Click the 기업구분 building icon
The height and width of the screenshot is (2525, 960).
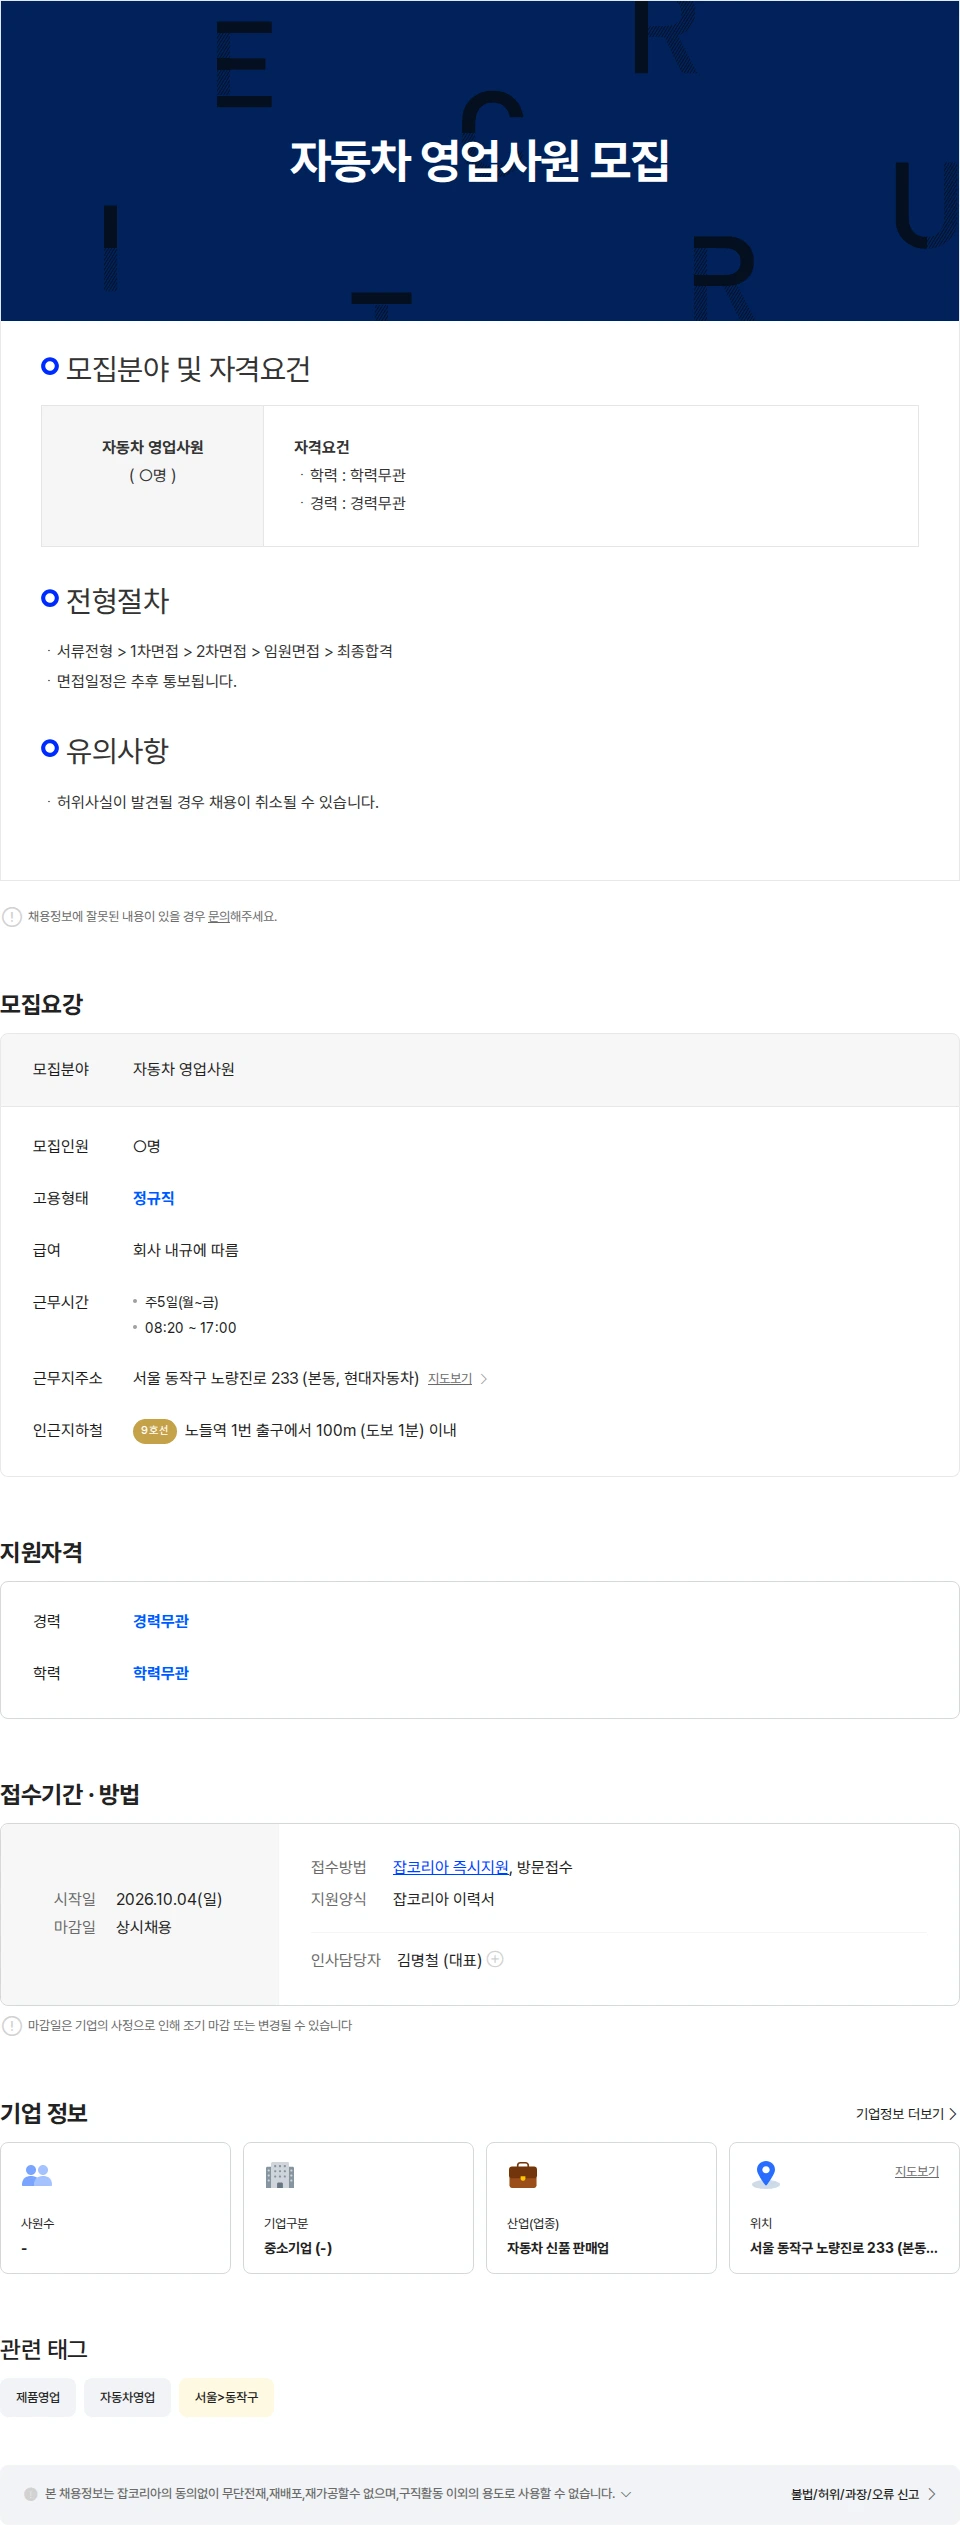pyautogui.click(x=280, y=2175)
